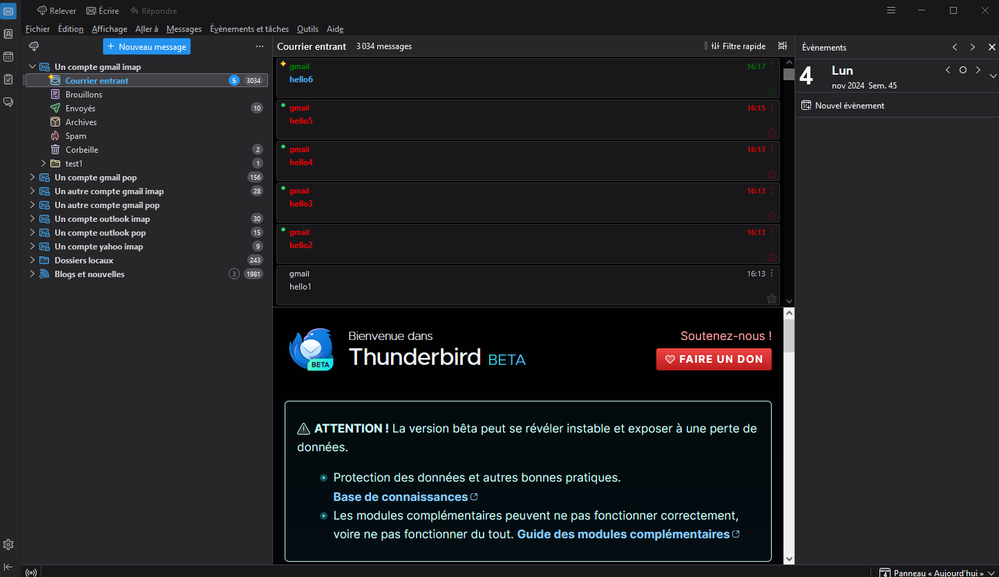999x577 pixels.
Task: Select the Corbeille folder
Action: [x=81, y=149]
